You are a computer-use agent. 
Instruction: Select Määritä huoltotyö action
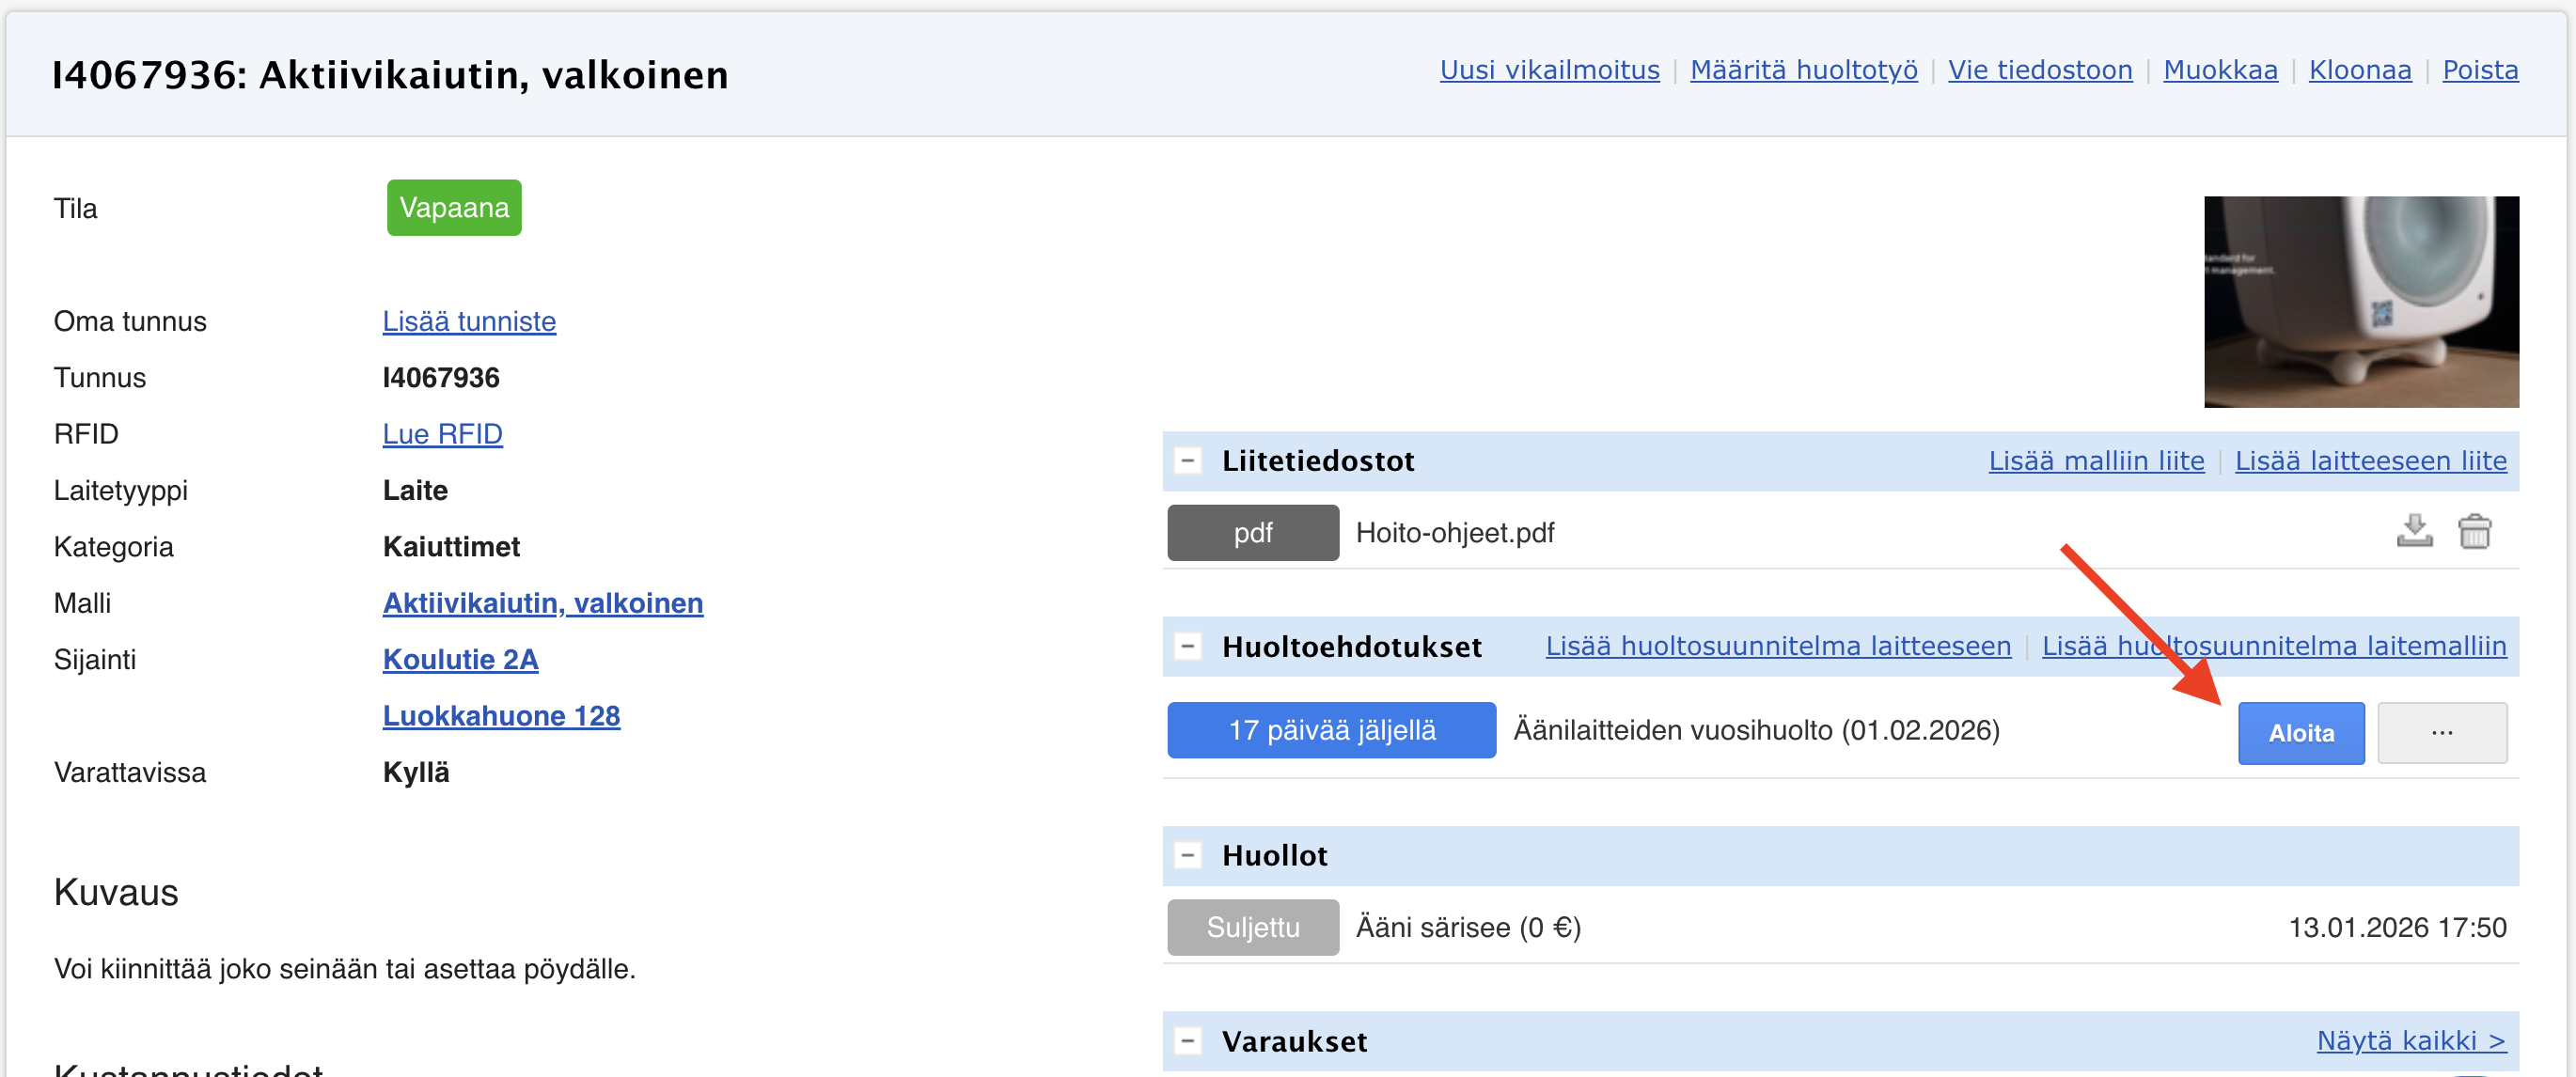coord(1803,70)
